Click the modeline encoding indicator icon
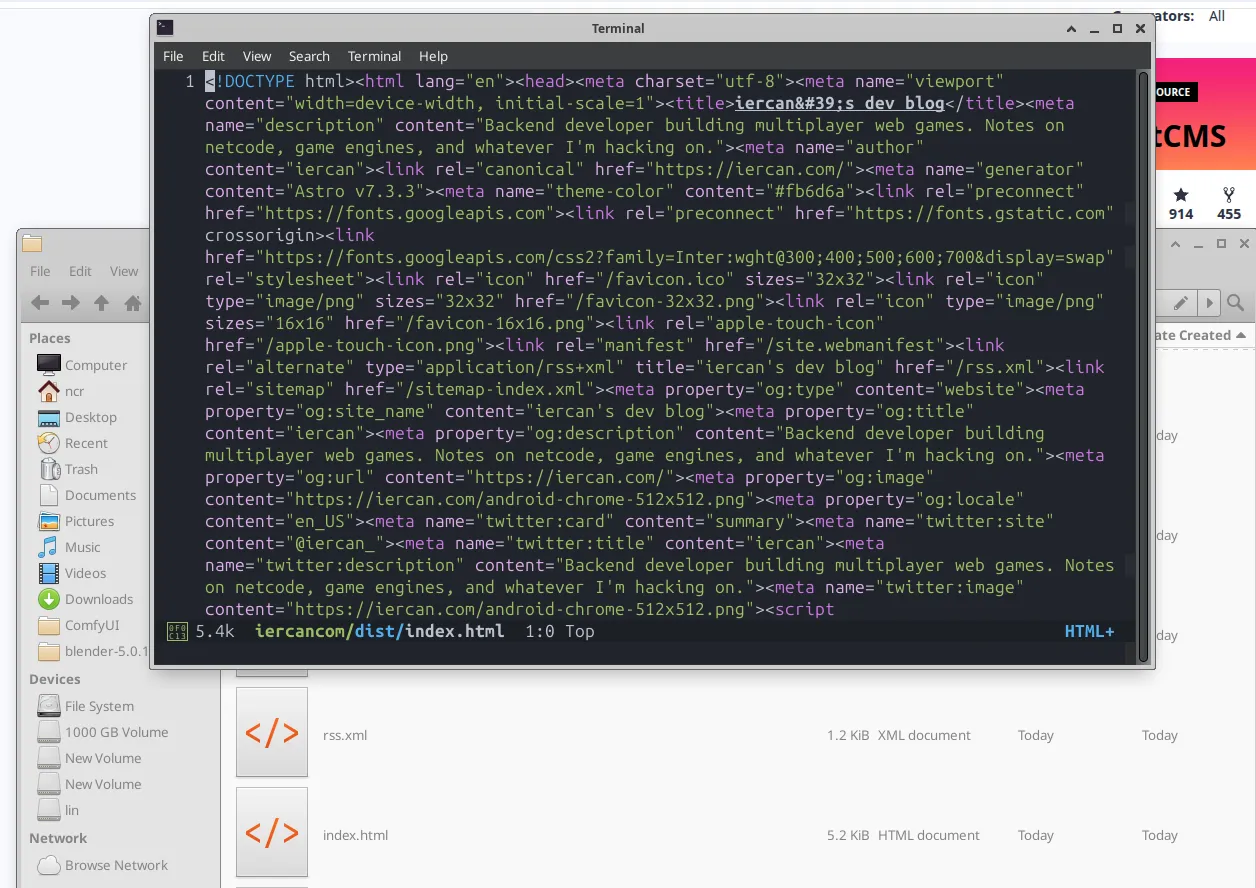 coord(177,632)
